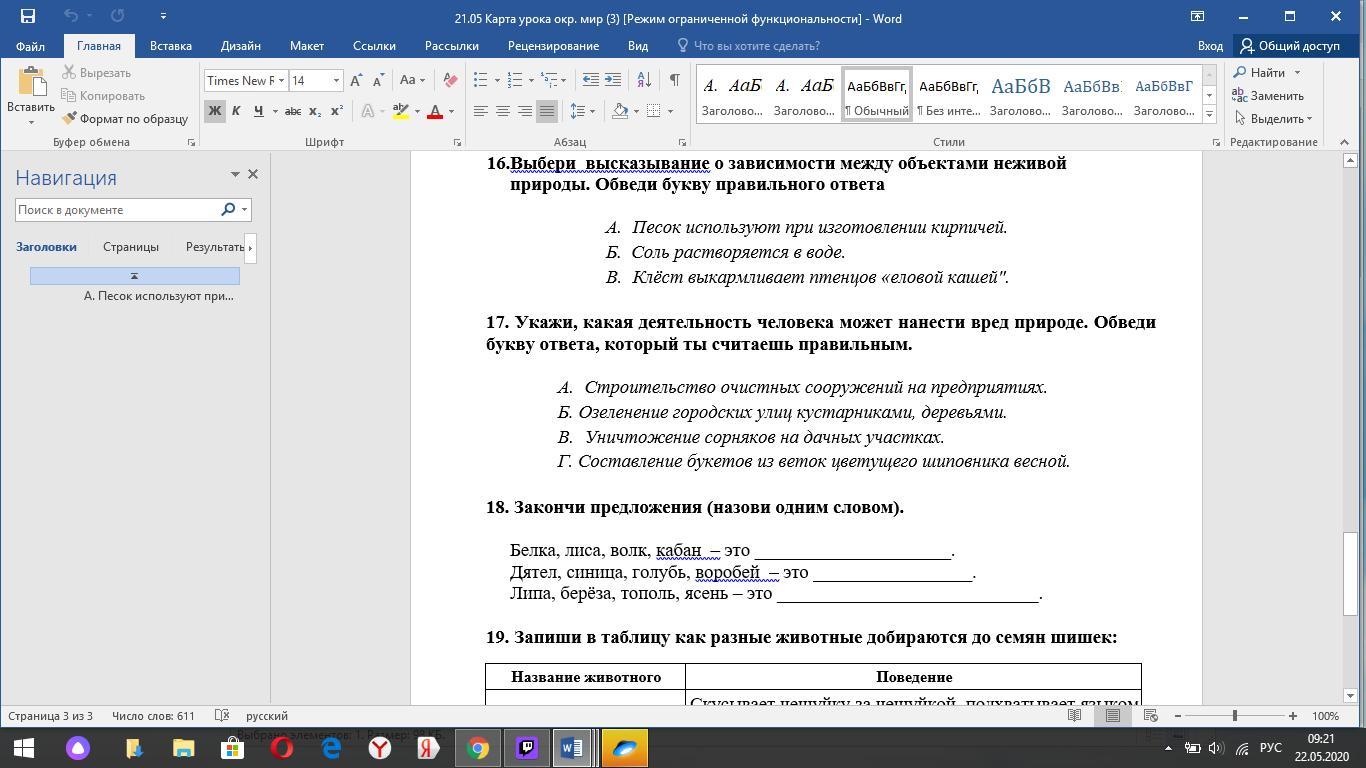Click the Вставить paste icon
This screenshot has height=768, width=1366.
click(30, 83)
